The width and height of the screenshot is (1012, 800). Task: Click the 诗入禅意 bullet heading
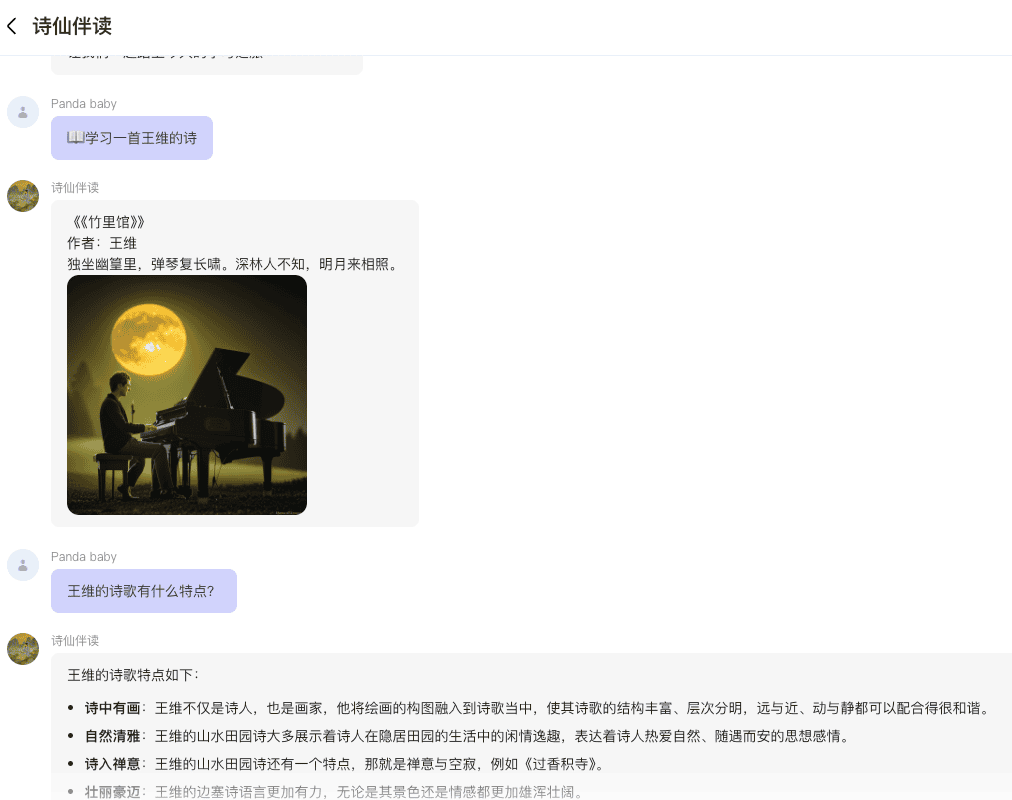click(x=112, y=764)
